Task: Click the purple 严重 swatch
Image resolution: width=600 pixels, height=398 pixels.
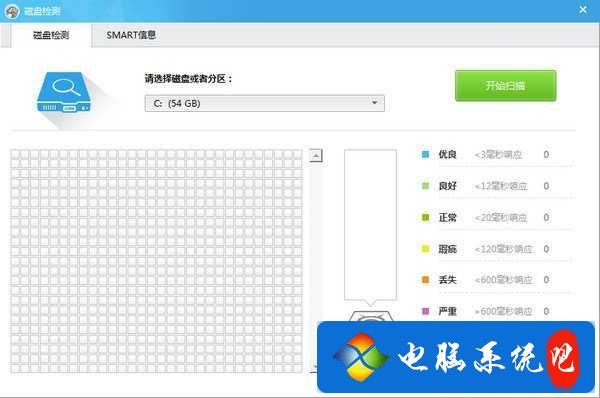Action: pyautogui.click(x=425, y=311)
